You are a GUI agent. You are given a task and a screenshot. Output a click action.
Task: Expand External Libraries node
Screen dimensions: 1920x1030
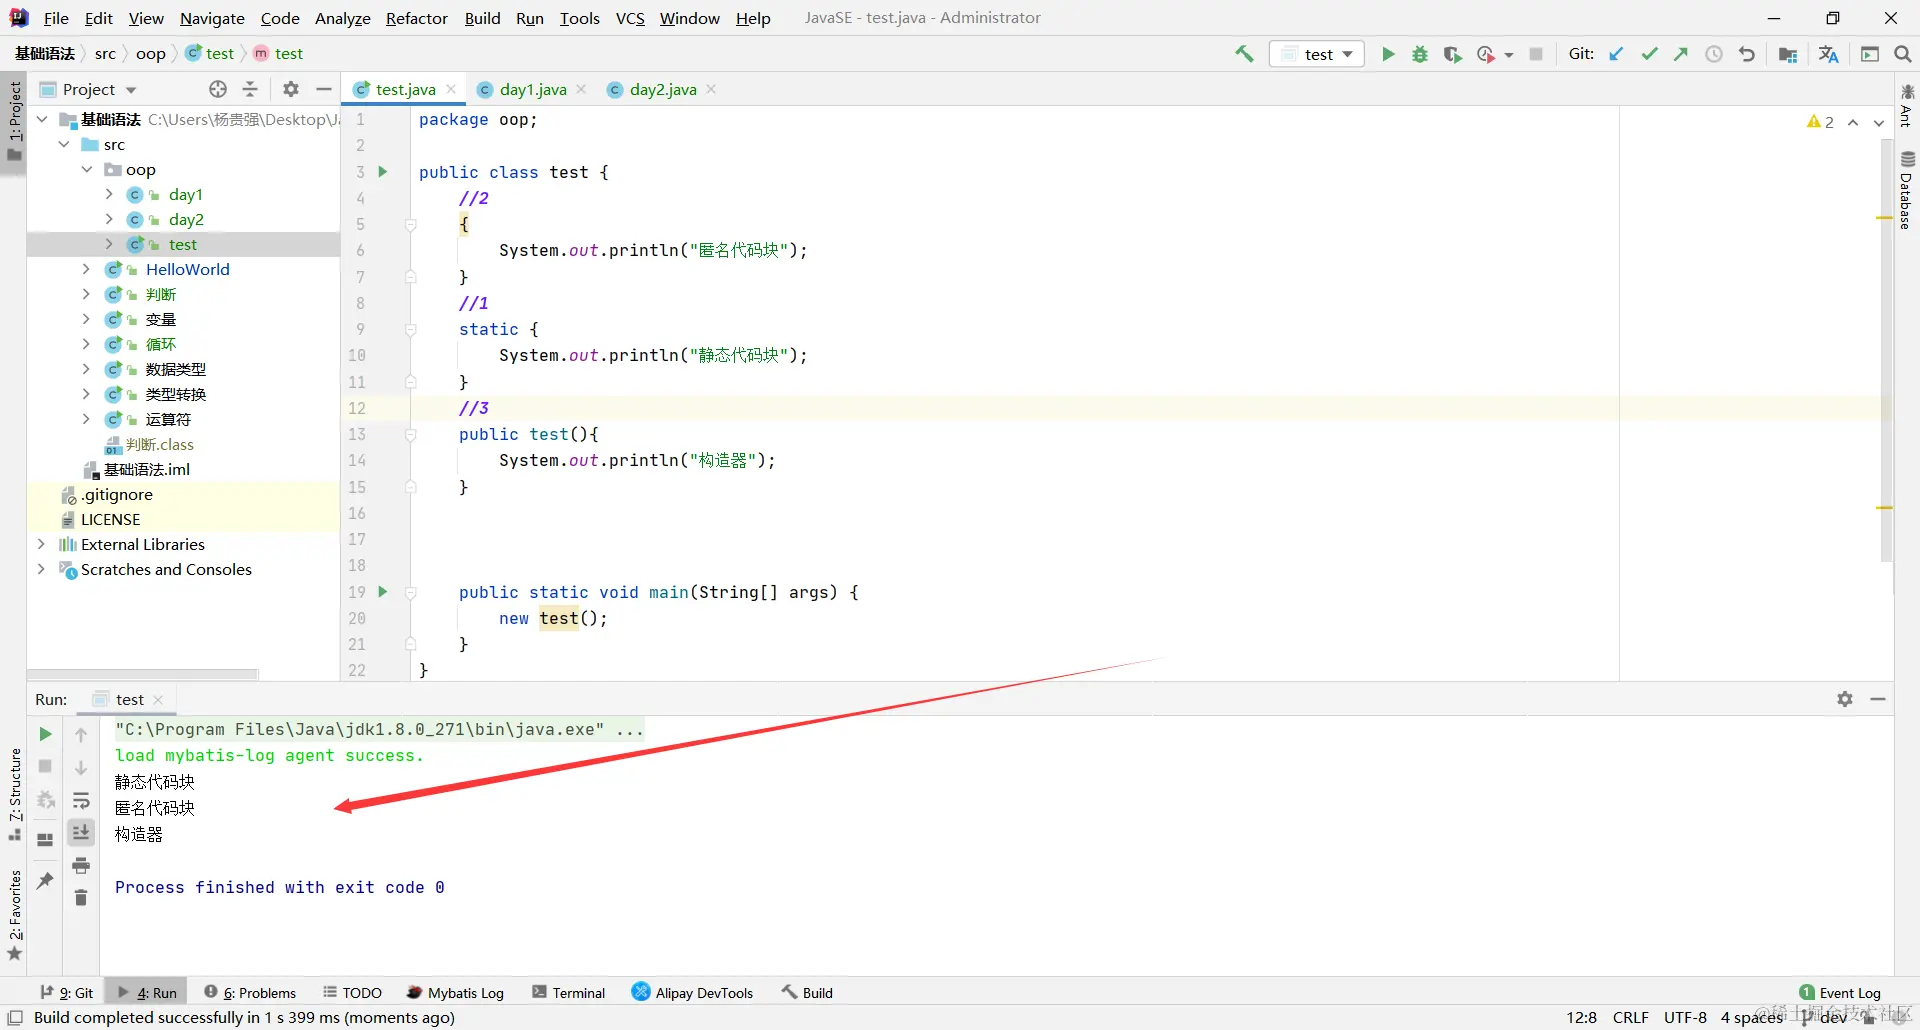[41, 544]
